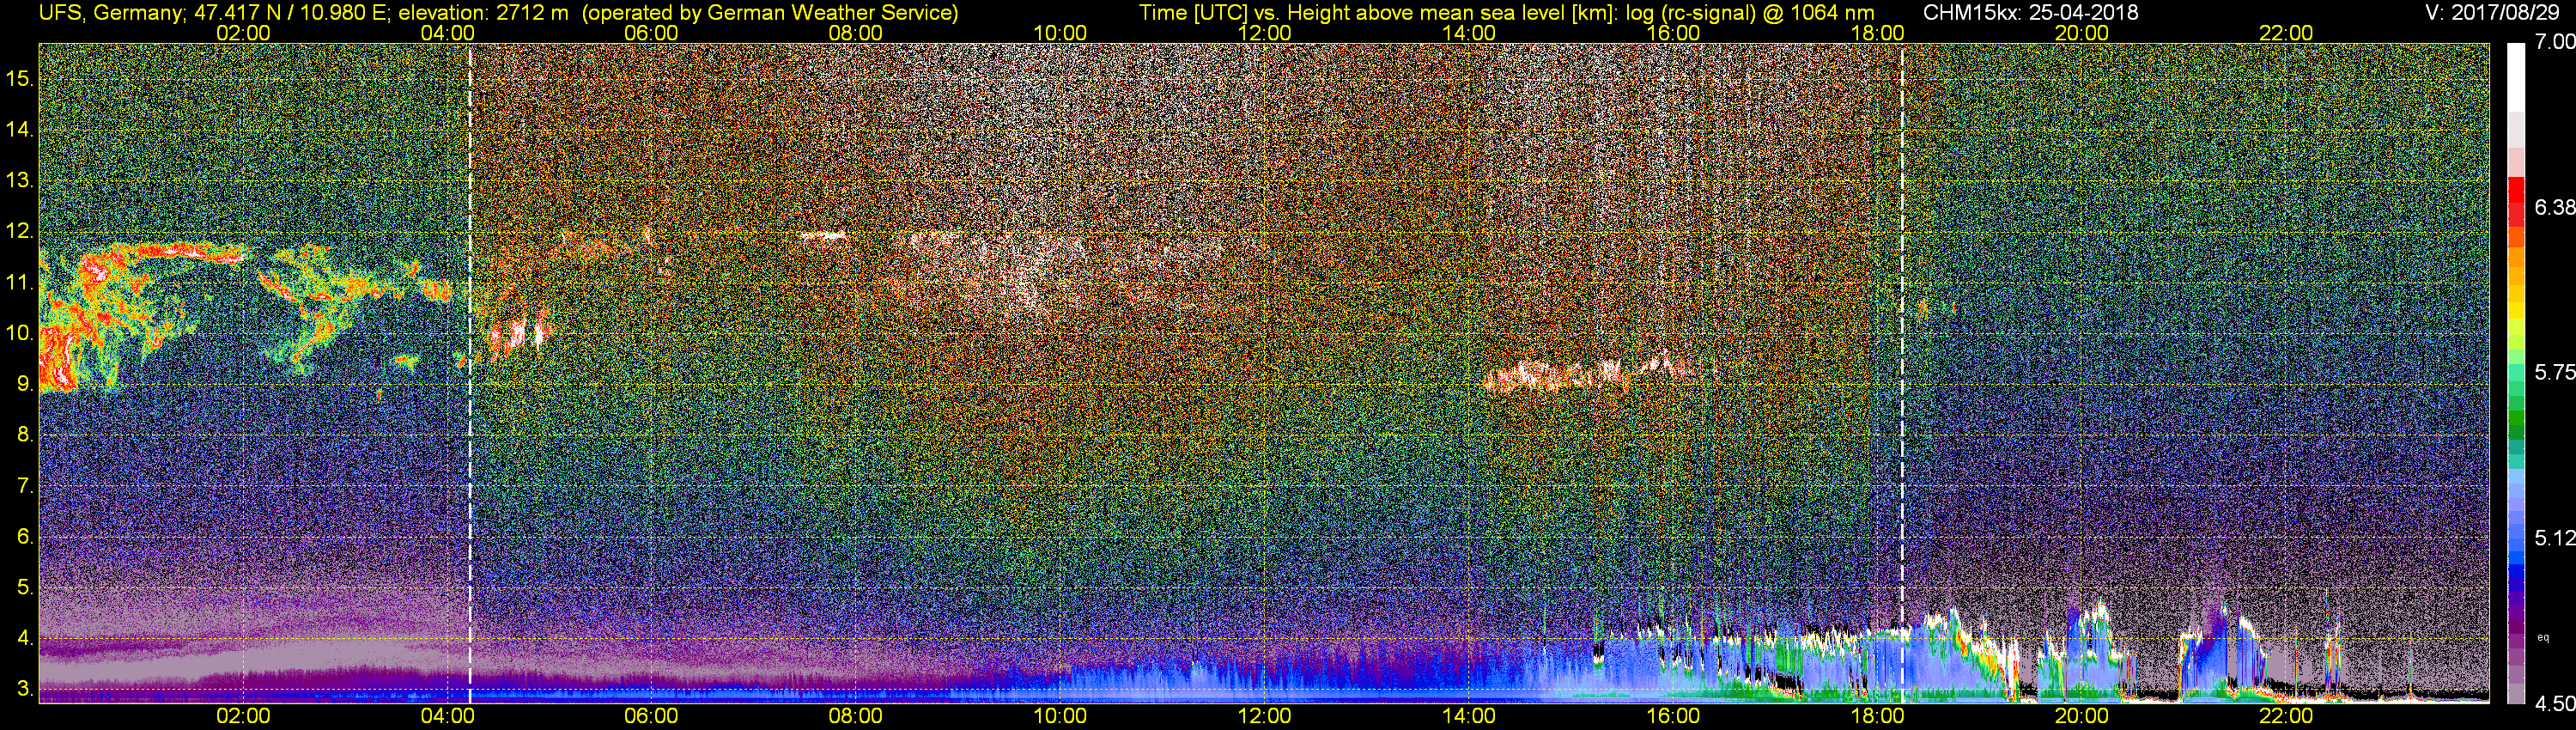The image size is (2576, 730).
Task: Click the 6. km height axis label
Action: point(25,537)
